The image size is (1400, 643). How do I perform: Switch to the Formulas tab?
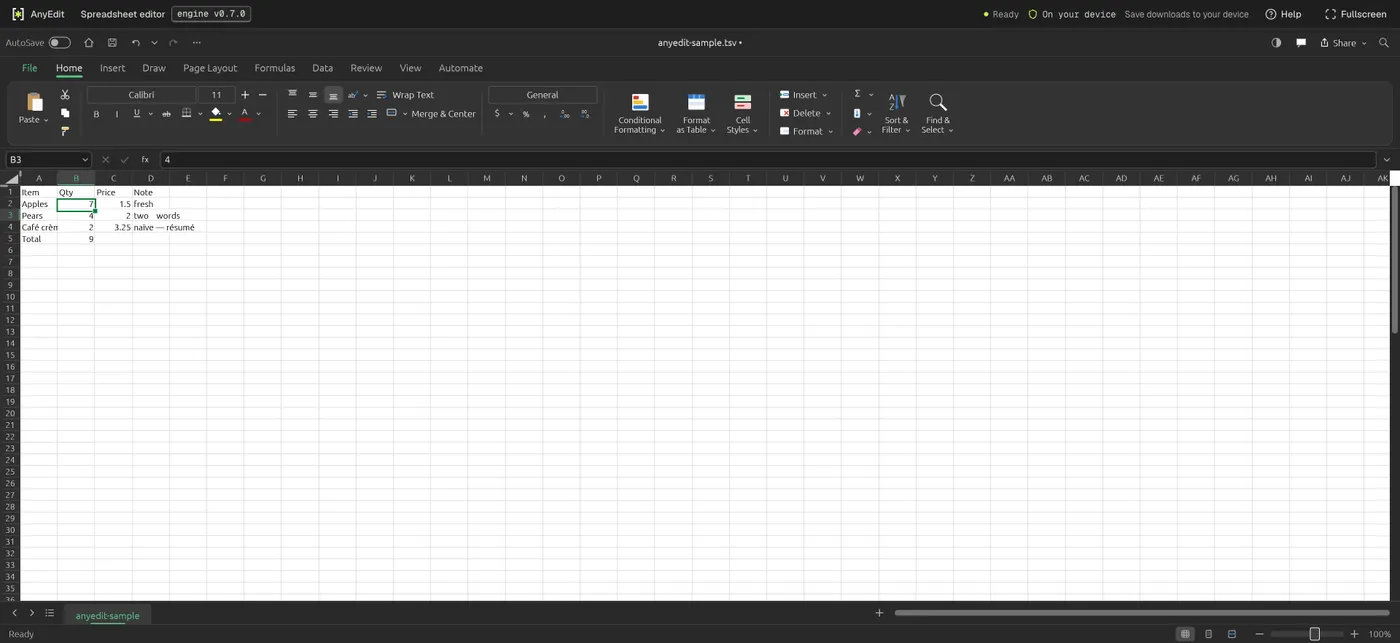275,68
